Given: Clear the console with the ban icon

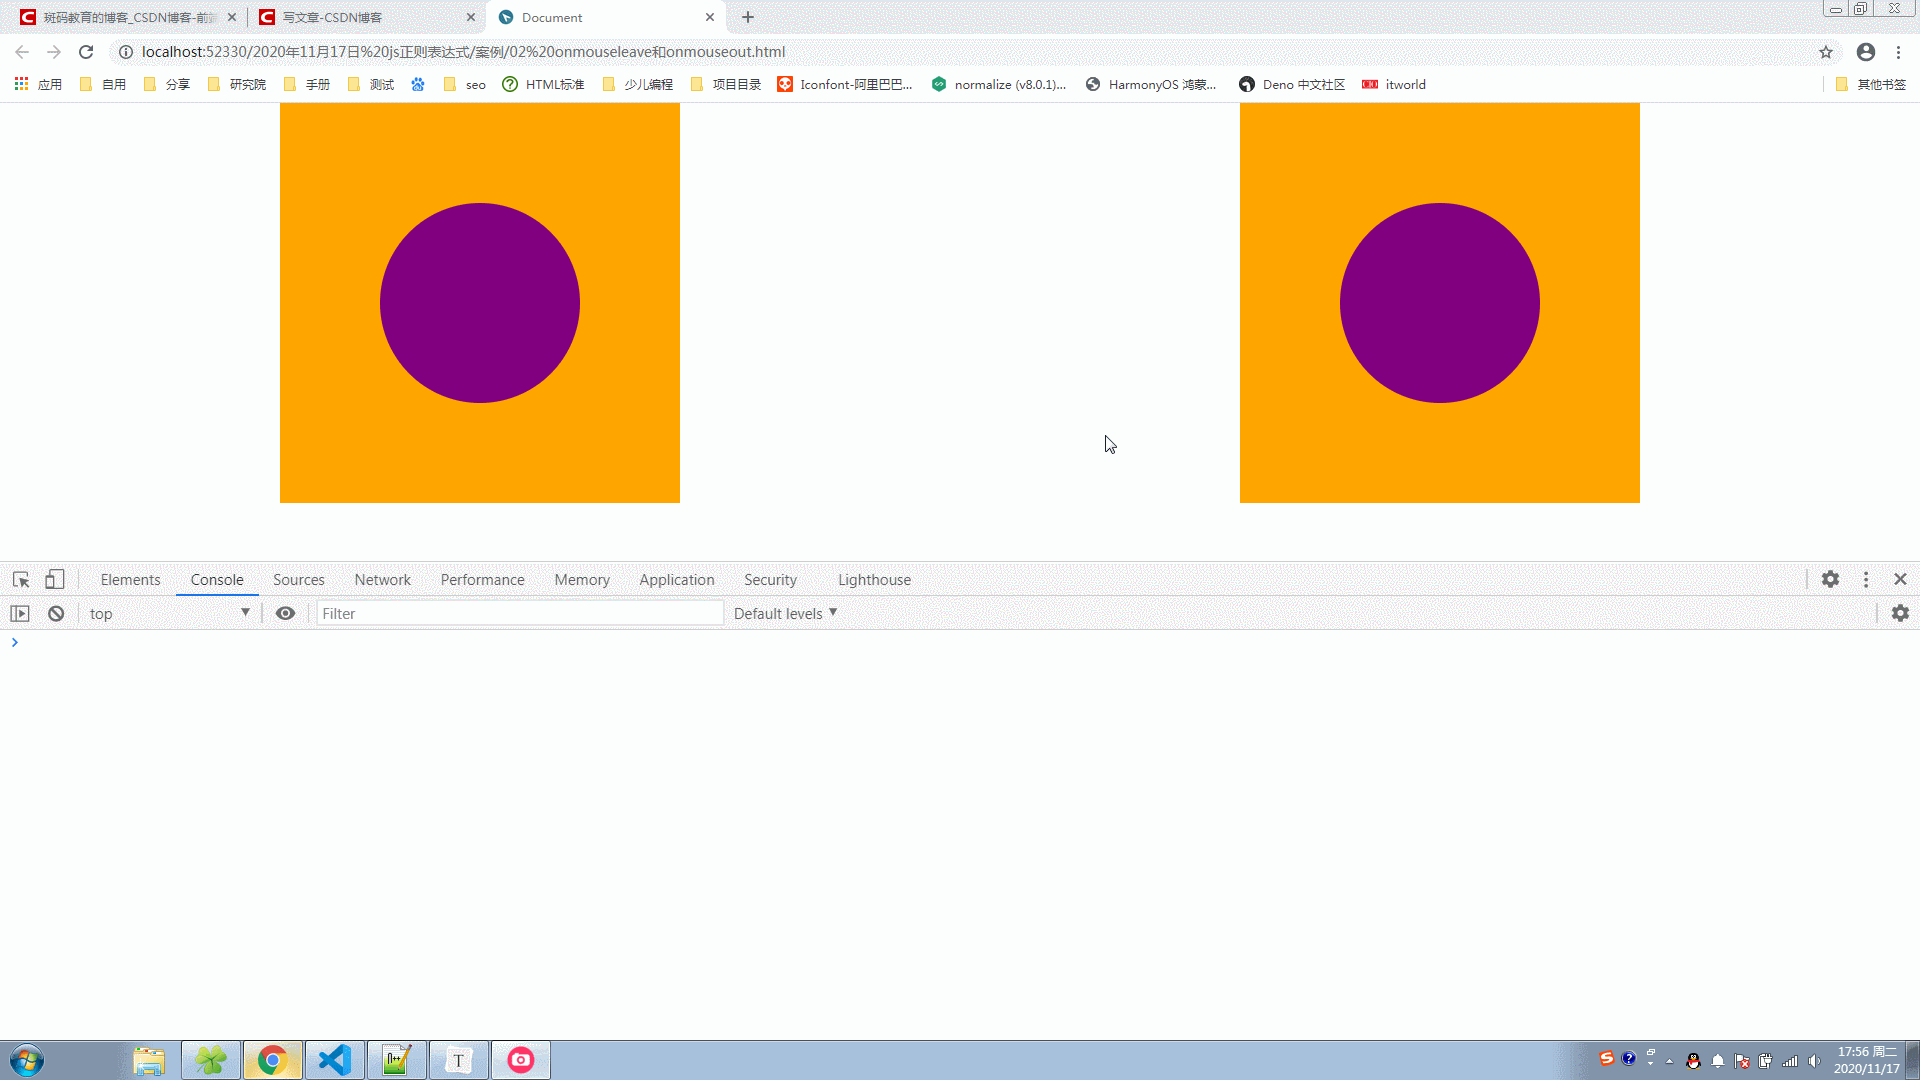Looking at the screenshot, I should (x=56, y=614).
